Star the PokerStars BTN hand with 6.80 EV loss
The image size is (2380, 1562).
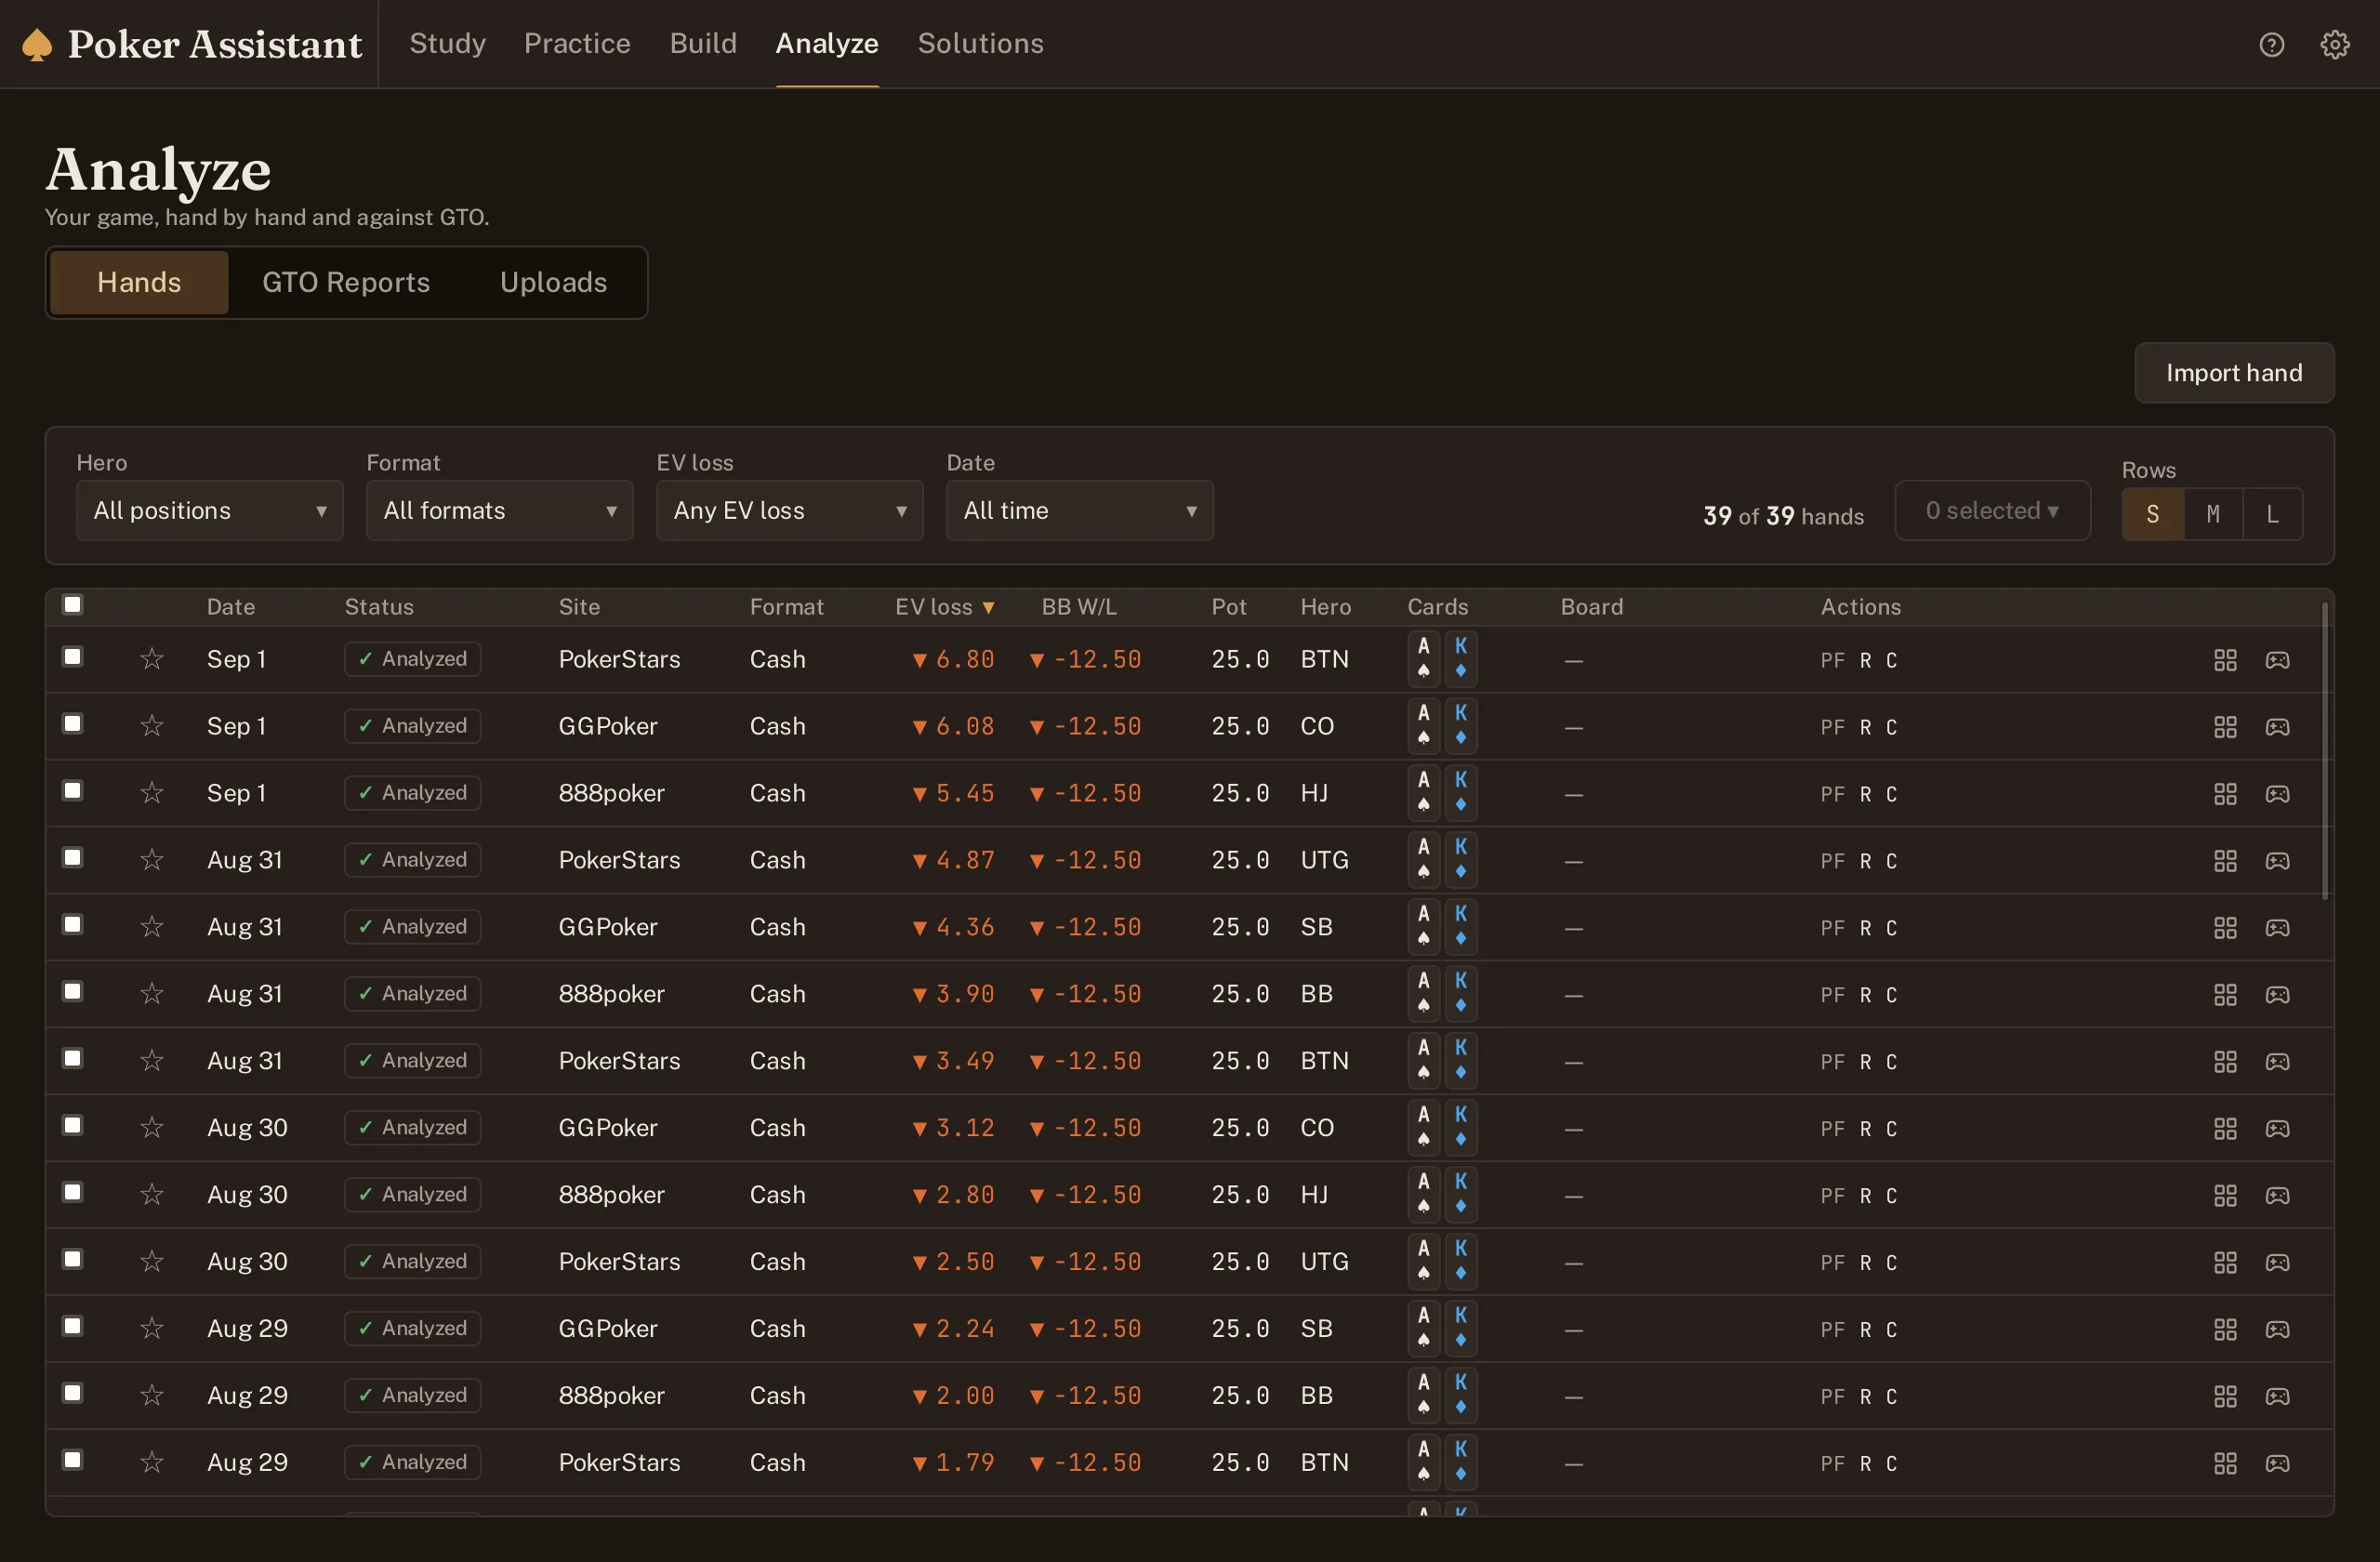coord(152,659)
